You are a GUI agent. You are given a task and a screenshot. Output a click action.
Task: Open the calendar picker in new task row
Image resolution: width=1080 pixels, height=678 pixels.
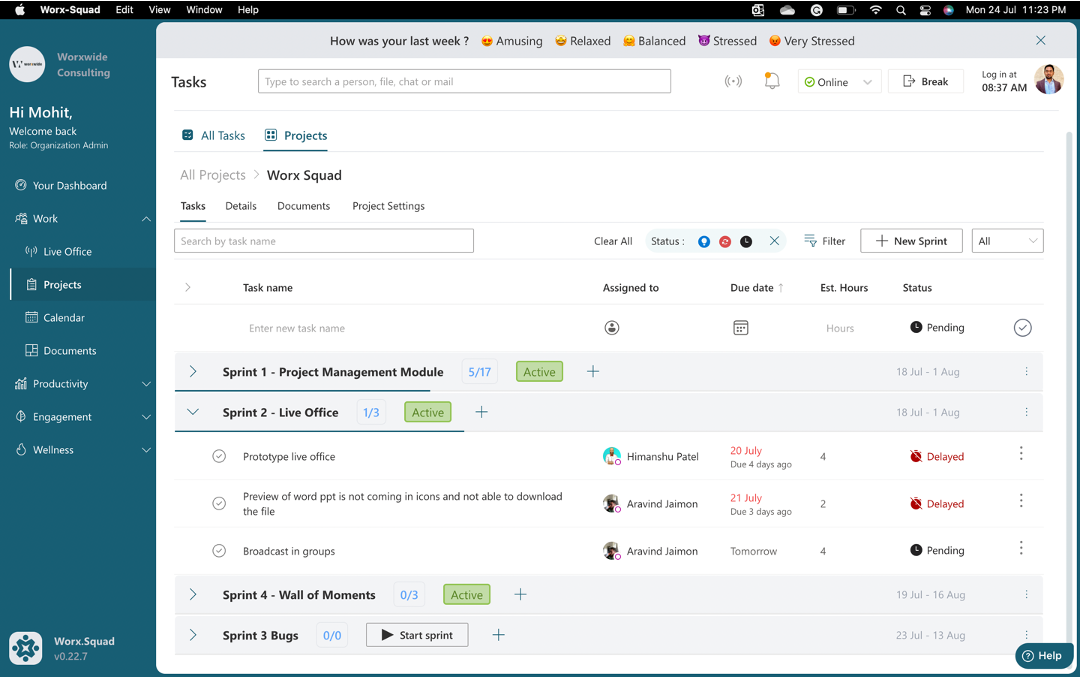click(740, 327)
